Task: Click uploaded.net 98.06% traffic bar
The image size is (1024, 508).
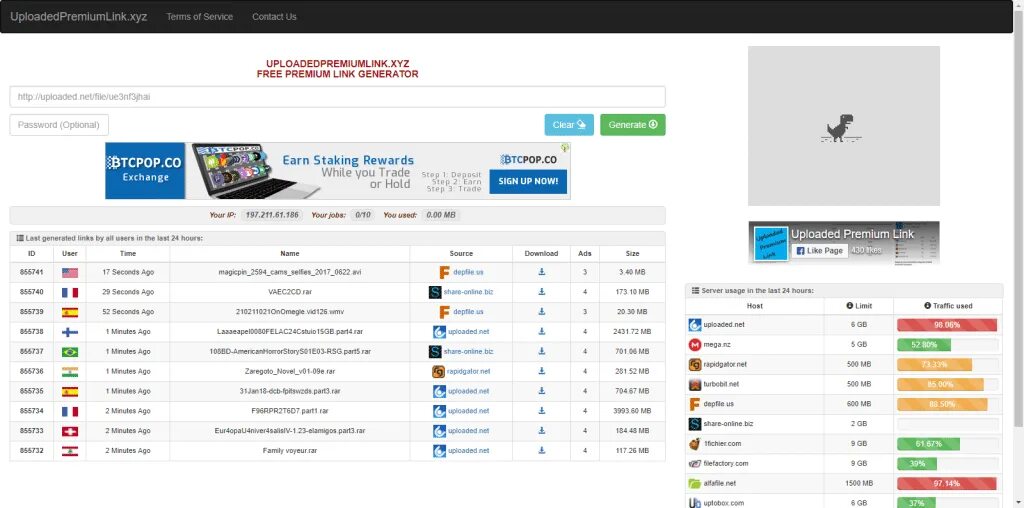Action: pos(947,325)
